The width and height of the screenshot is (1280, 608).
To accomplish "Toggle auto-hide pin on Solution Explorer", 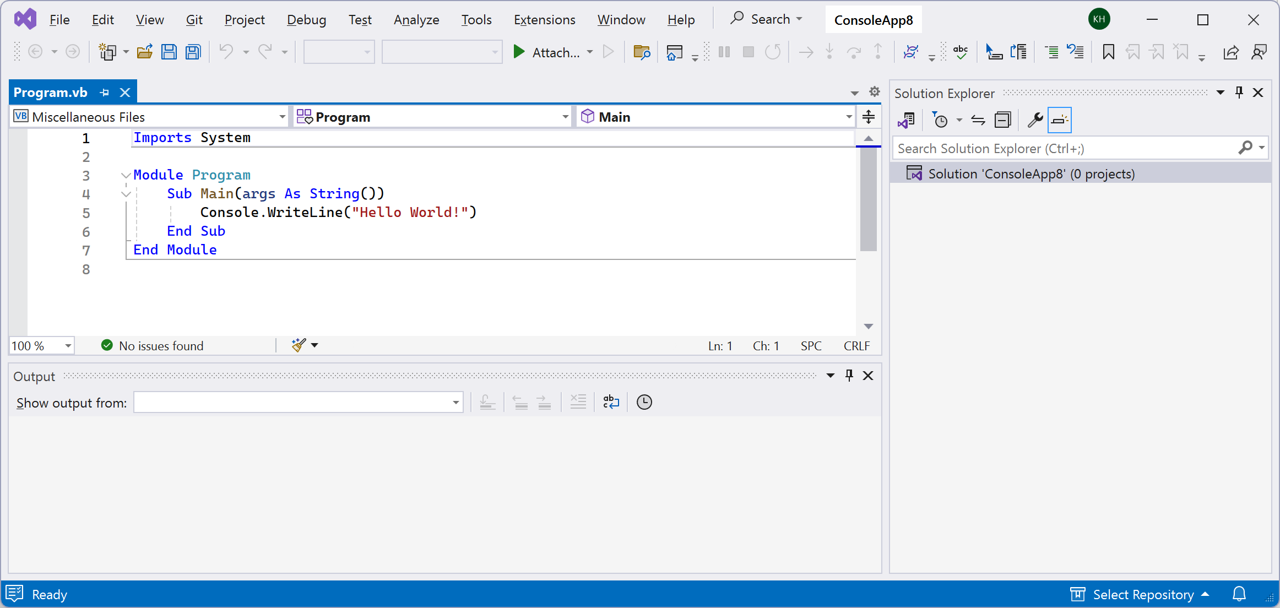I will [1239, 93].
